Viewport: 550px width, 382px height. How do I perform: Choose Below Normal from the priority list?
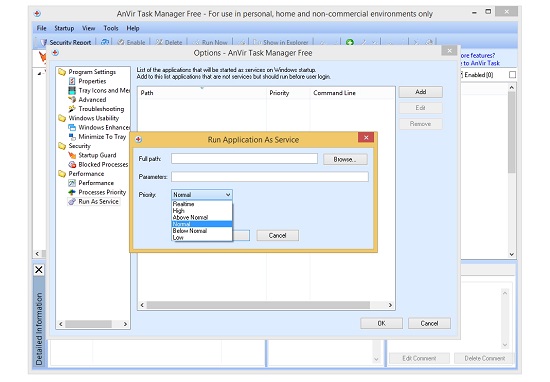point(202,231)
